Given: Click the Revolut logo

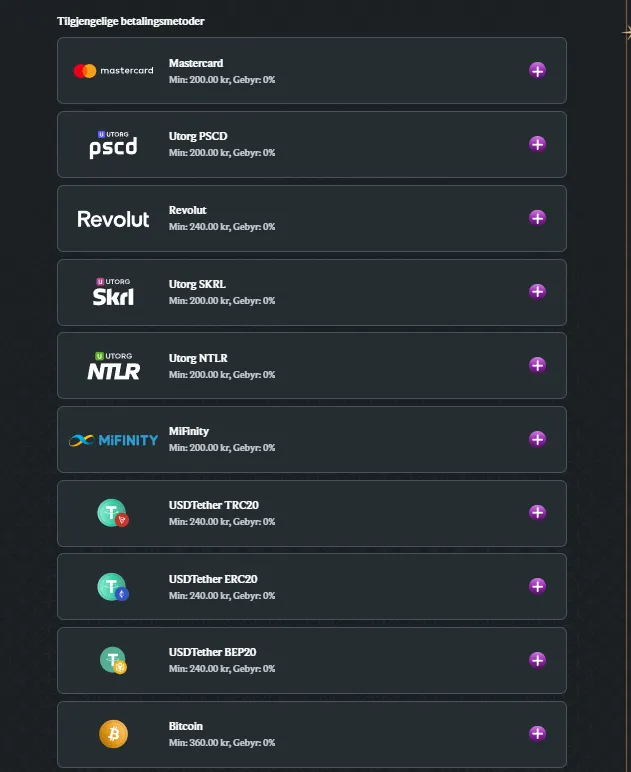Looking at the screenshot, I should [x=113, y=219].
